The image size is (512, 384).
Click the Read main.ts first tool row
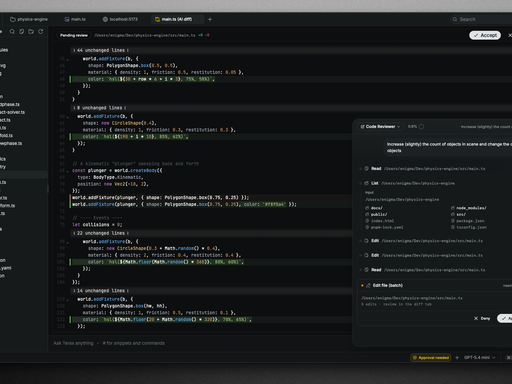point(424,169)
